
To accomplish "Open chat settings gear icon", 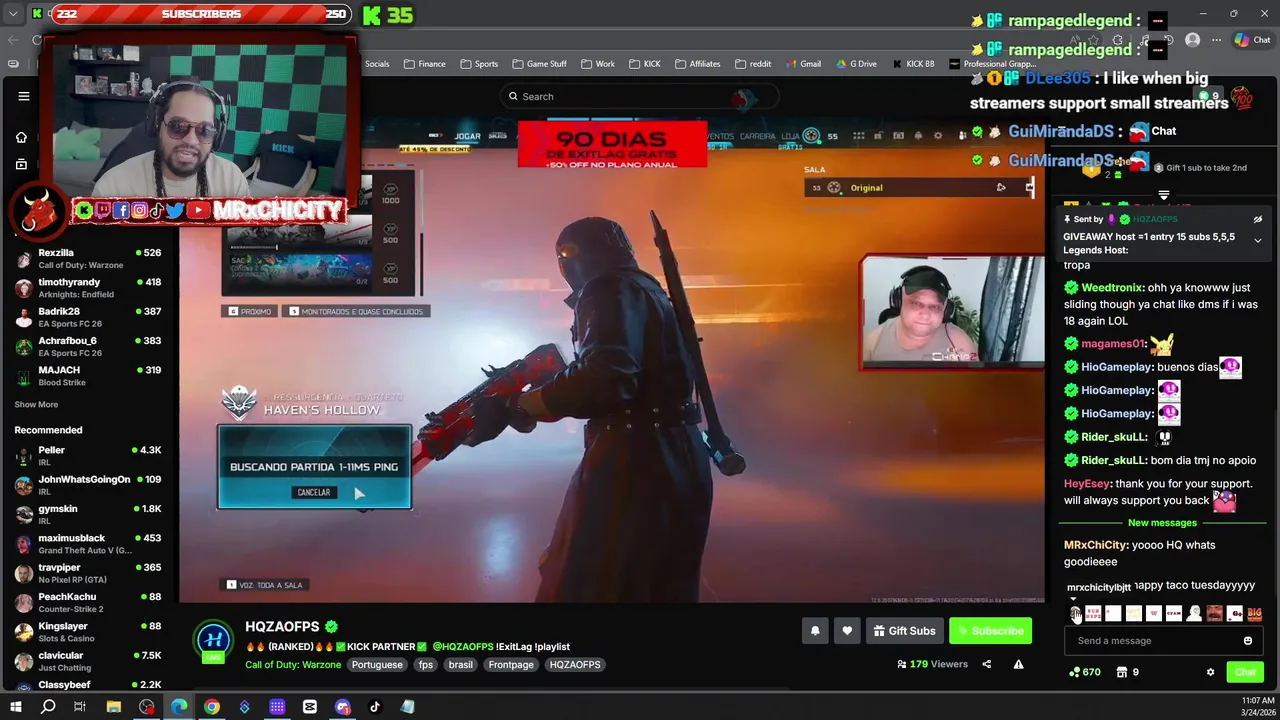I will pyautogui.click(x=1210, y=672).
